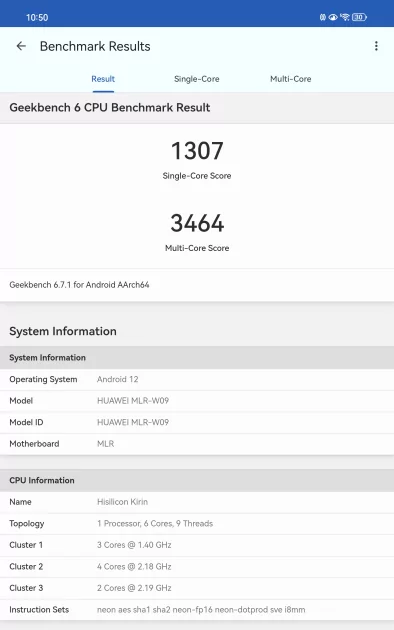Tap 4 Cores @ 2.18 GHz value
The width and height of the screenshot is (394, 630).
(134, 567)
